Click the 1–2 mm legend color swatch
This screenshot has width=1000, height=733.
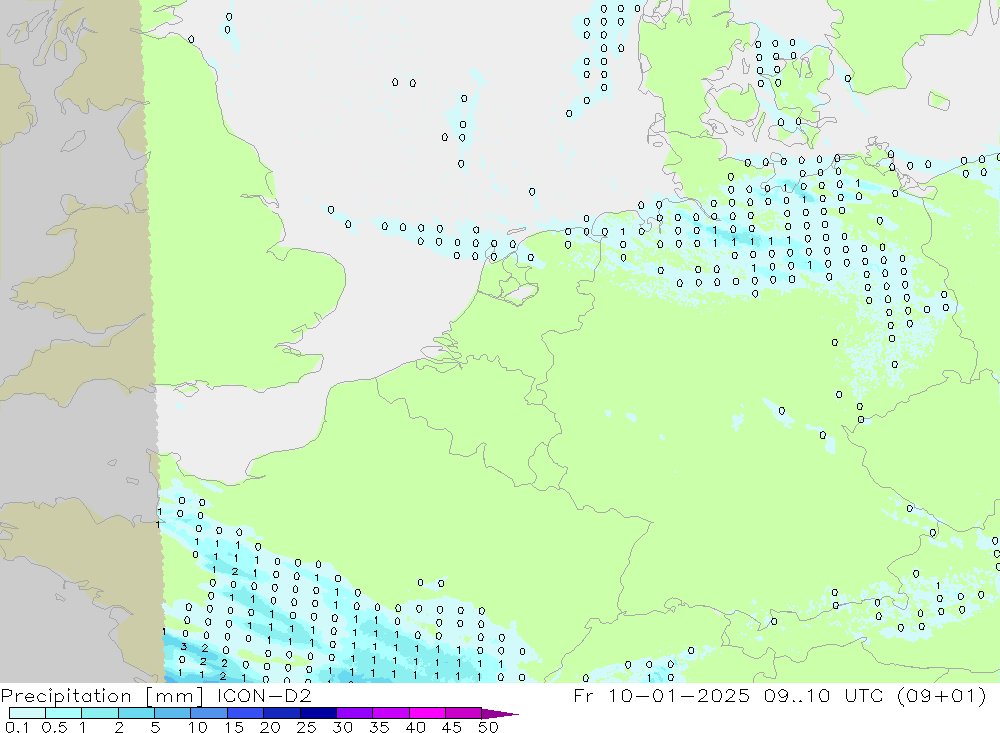[x=100, y=713]
